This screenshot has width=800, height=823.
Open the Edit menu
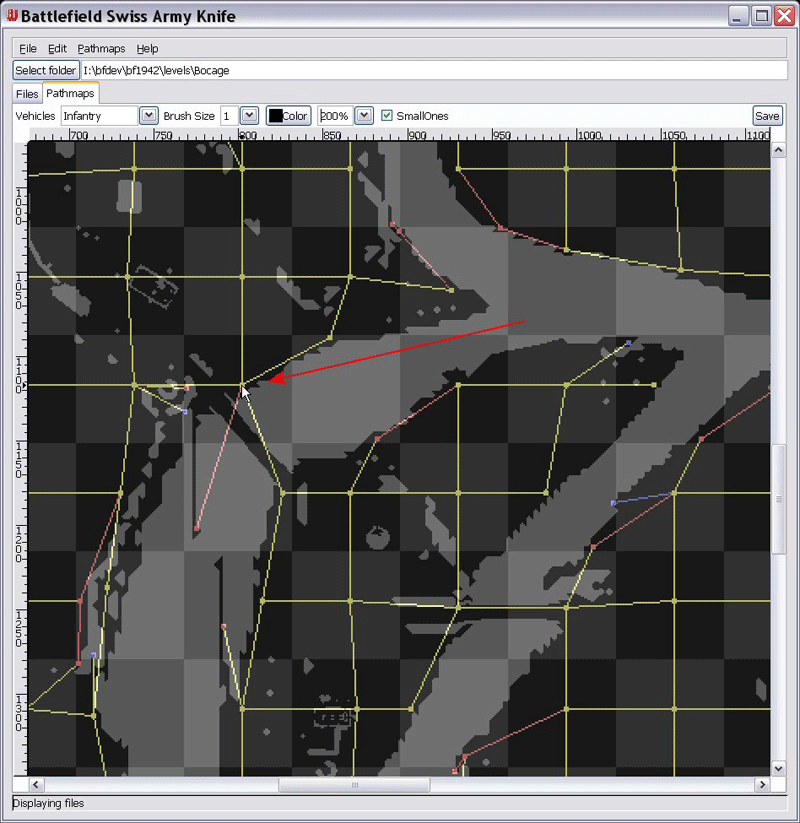click(57, 49)
